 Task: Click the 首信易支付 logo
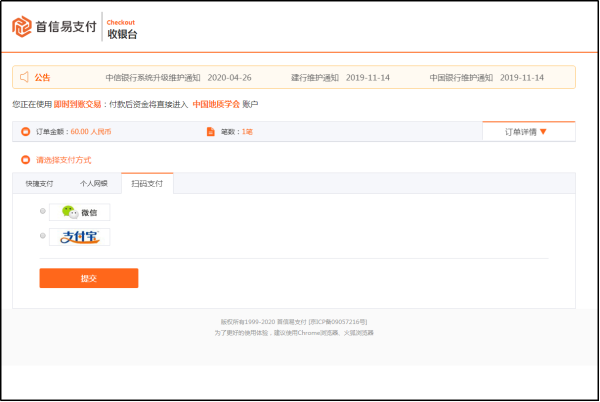point(54,28)
